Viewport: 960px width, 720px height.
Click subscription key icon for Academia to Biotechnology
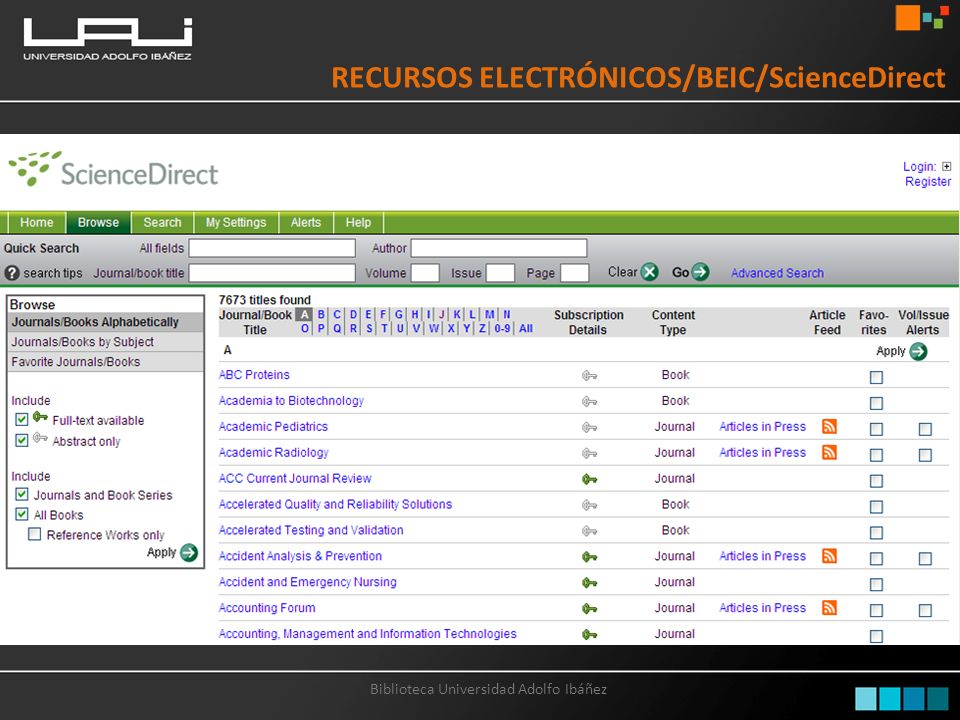point(590,402)
